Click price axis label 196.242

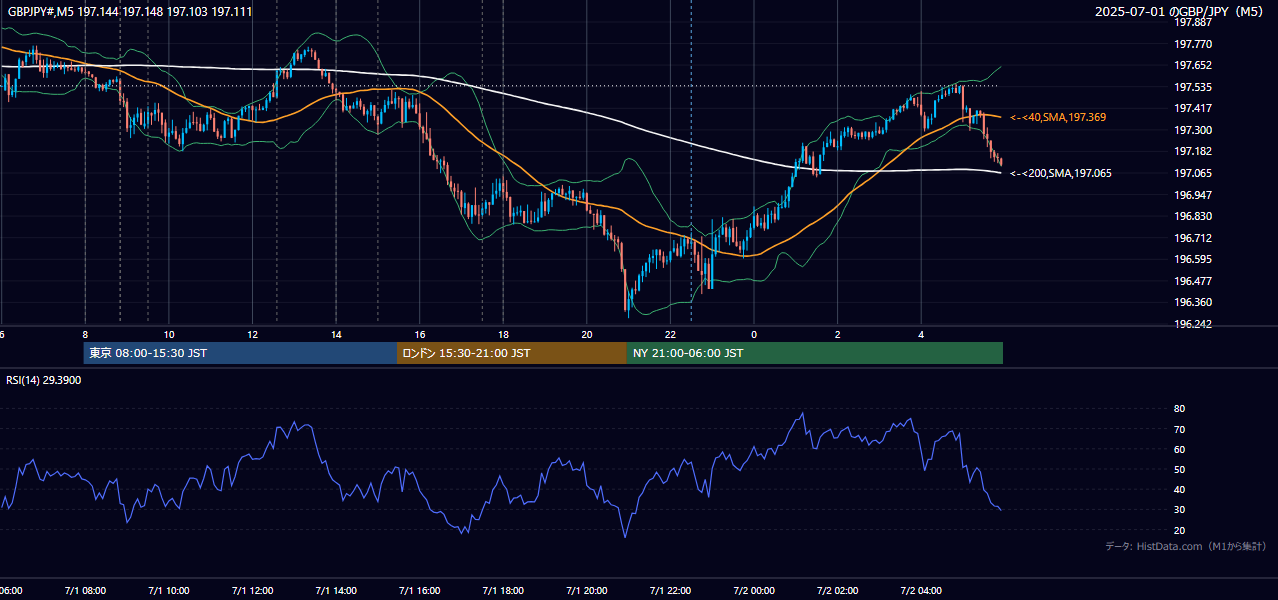[x=1192, y=325]
